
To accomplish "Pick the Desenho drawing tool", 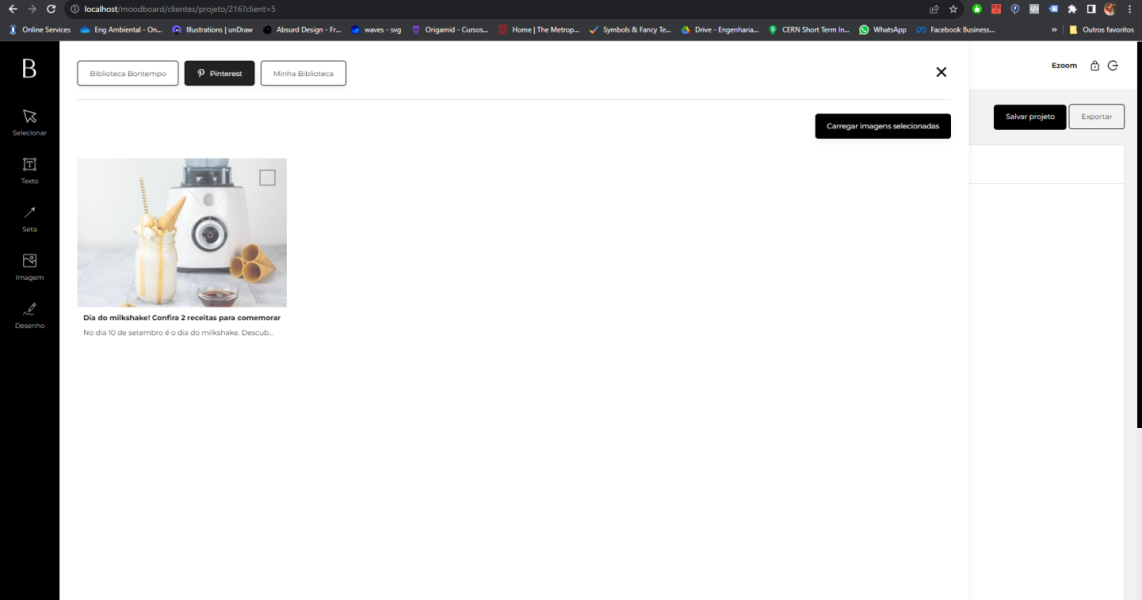I will click(x=29, y=313).
